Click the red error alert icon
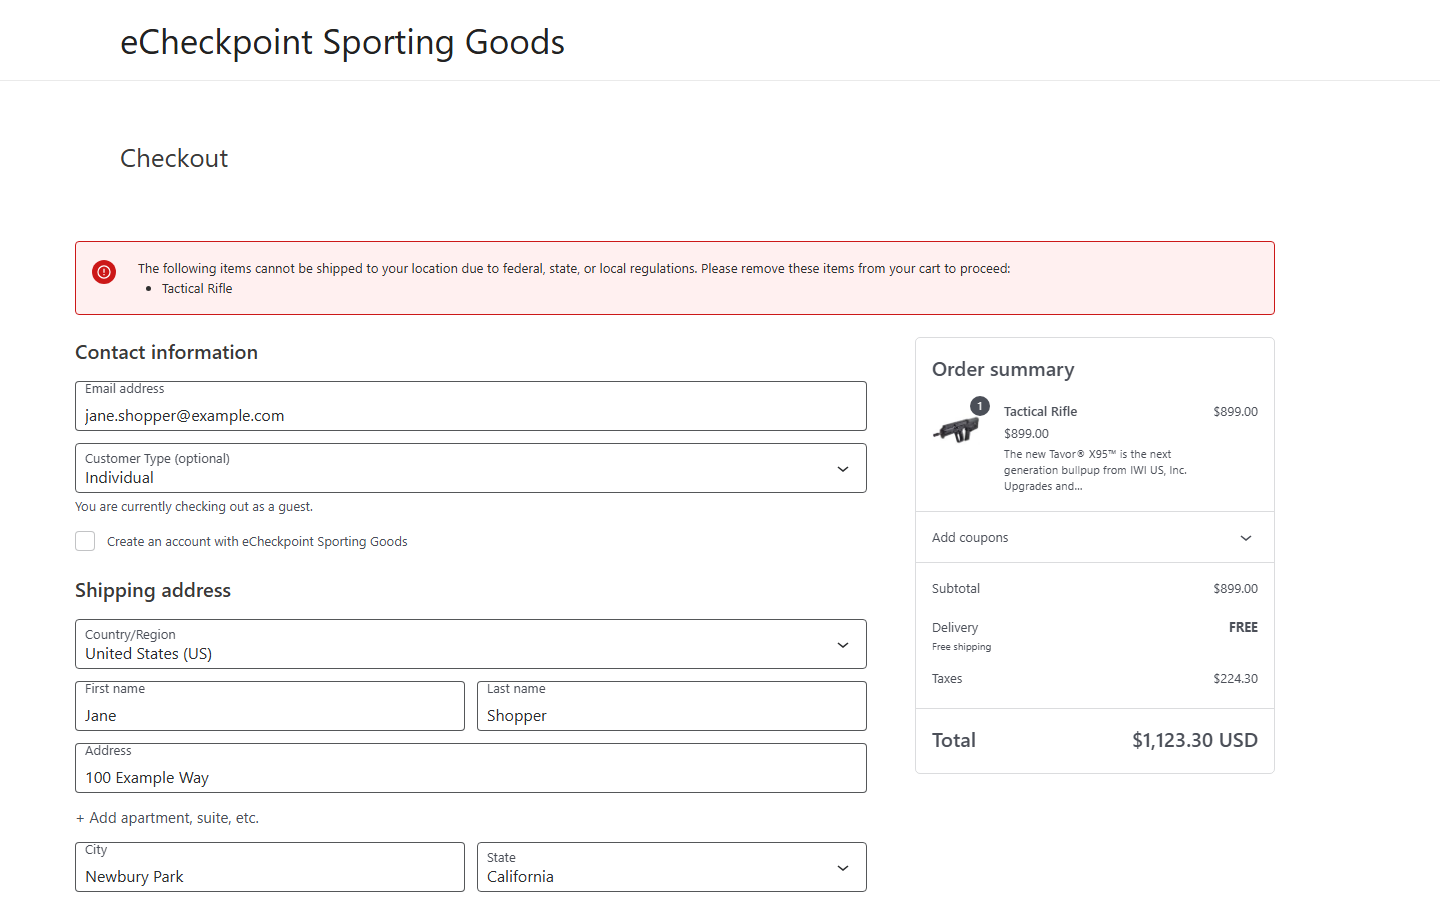The height and width of the screenshot is (900, 1440). (x=104, y=272)
